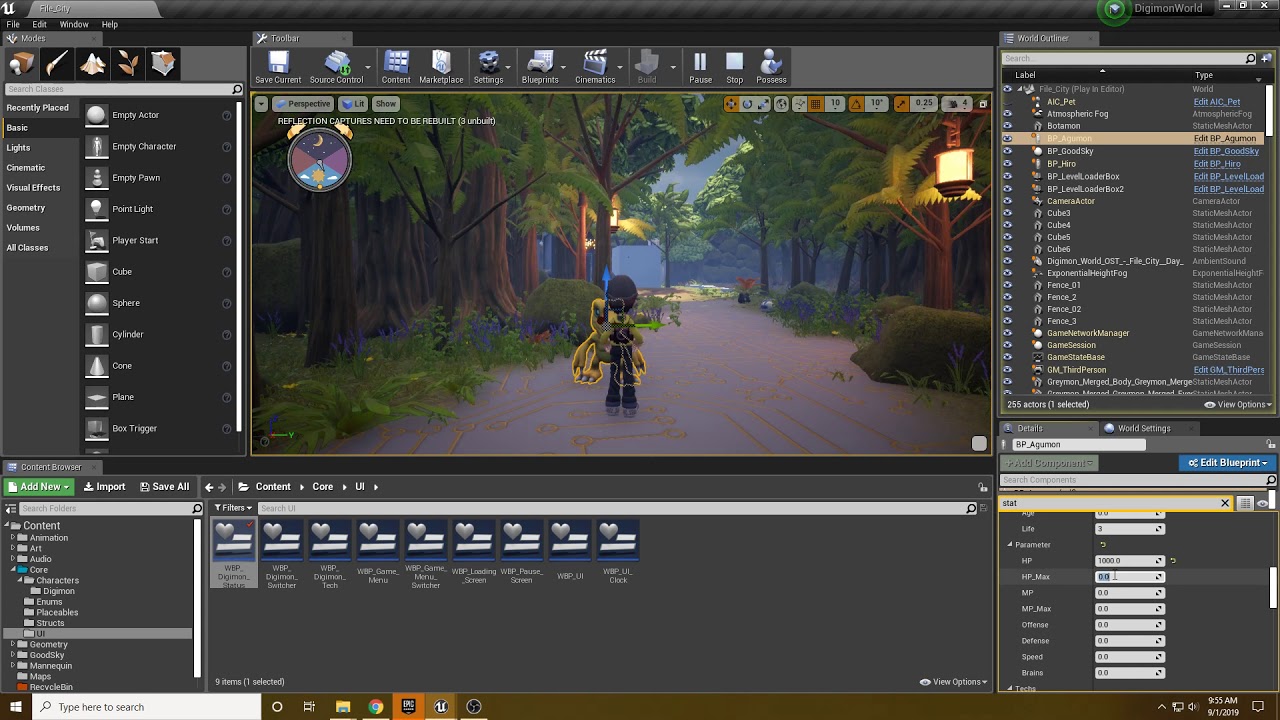This screenshot has height=720, width=1280.
Task: Collapse the Parameter category
Action: tap(1010, 545)
